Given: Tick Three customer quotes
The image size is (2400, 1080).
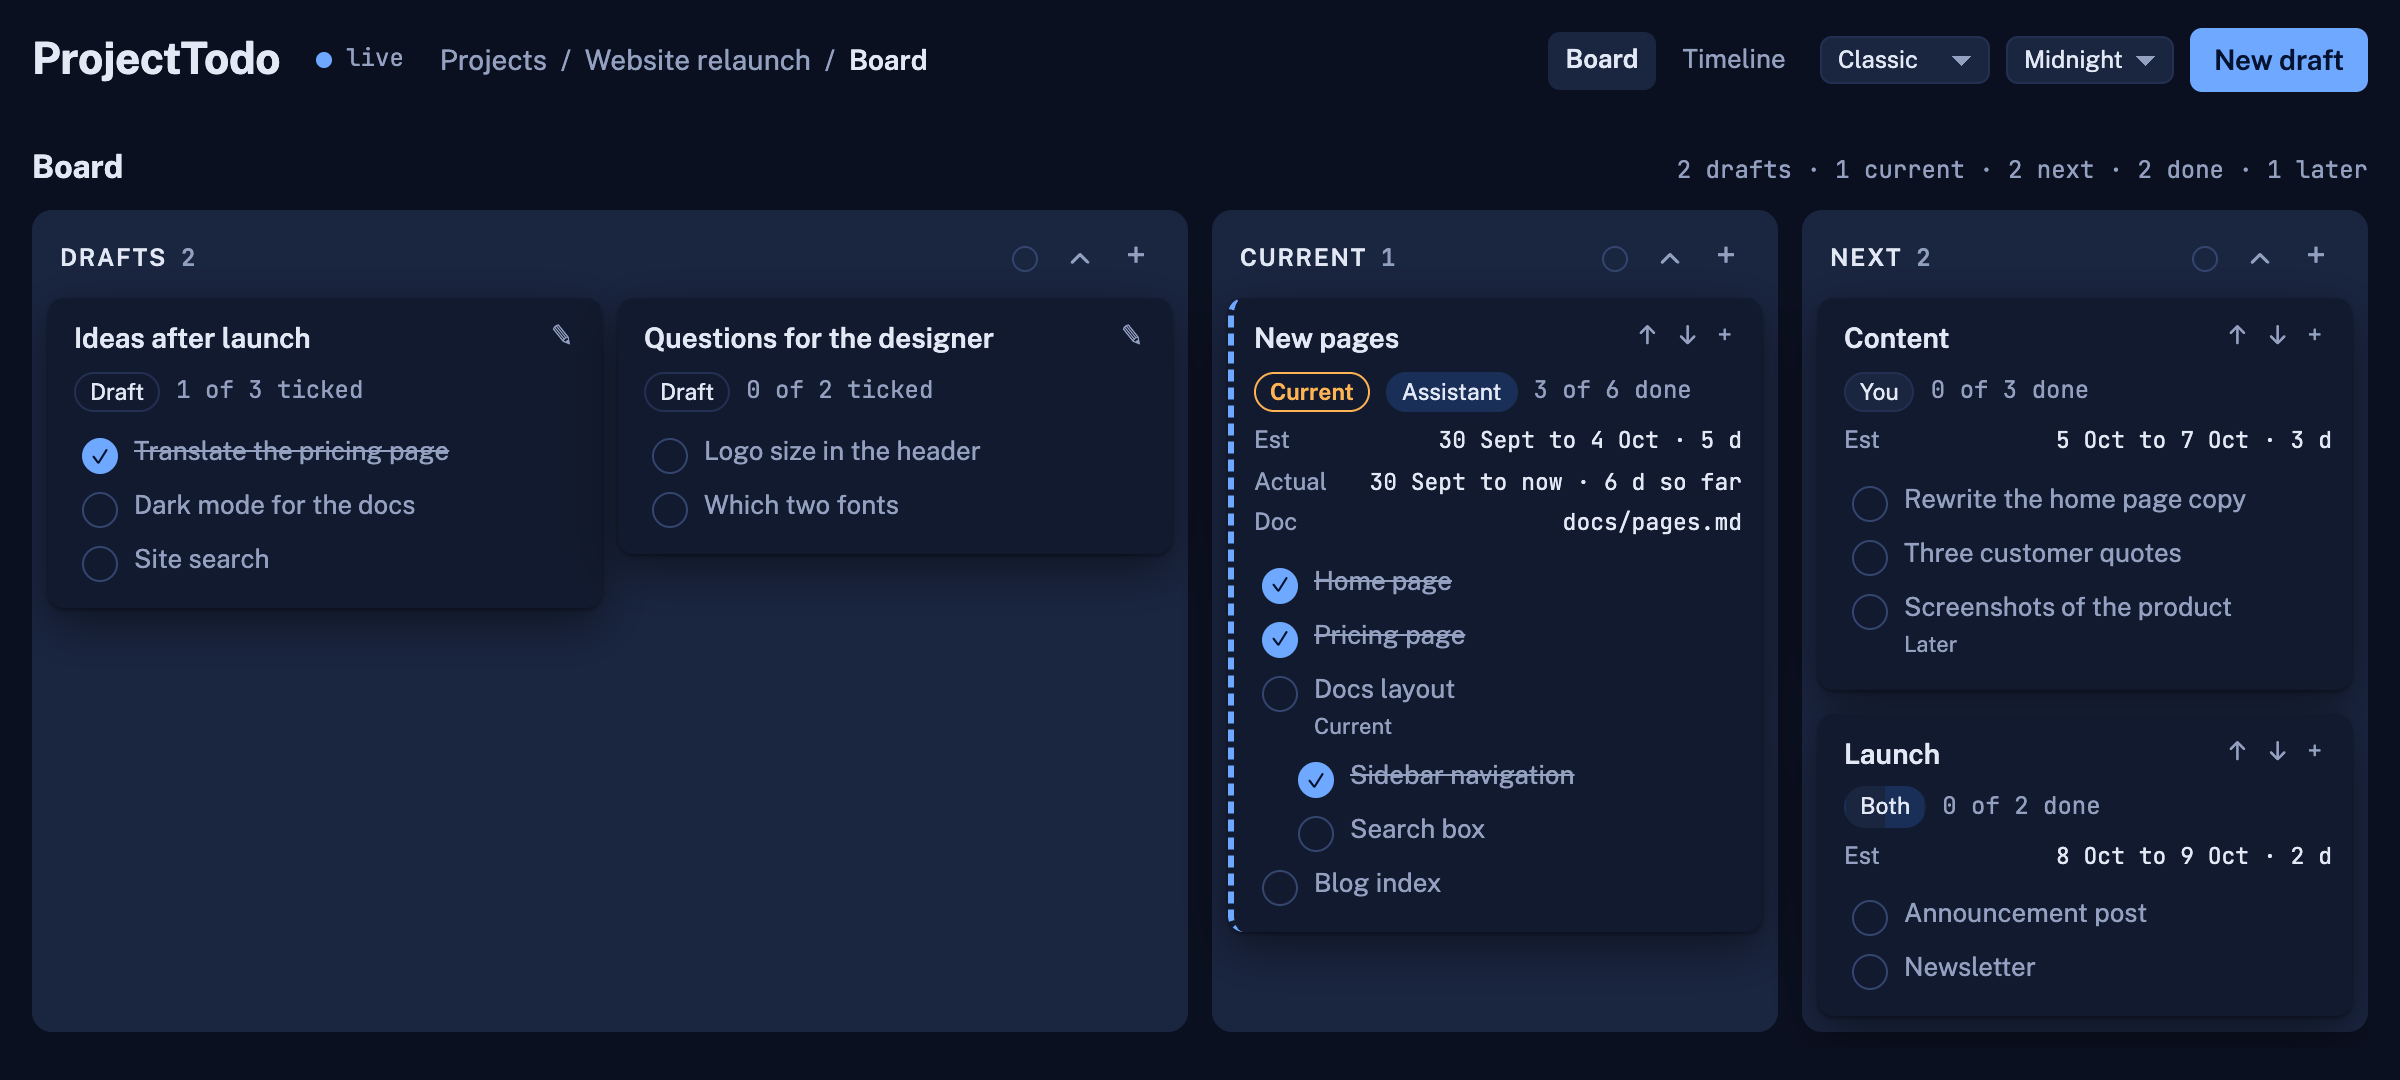Looking at the screenshot, I should tap(1870, 558).
